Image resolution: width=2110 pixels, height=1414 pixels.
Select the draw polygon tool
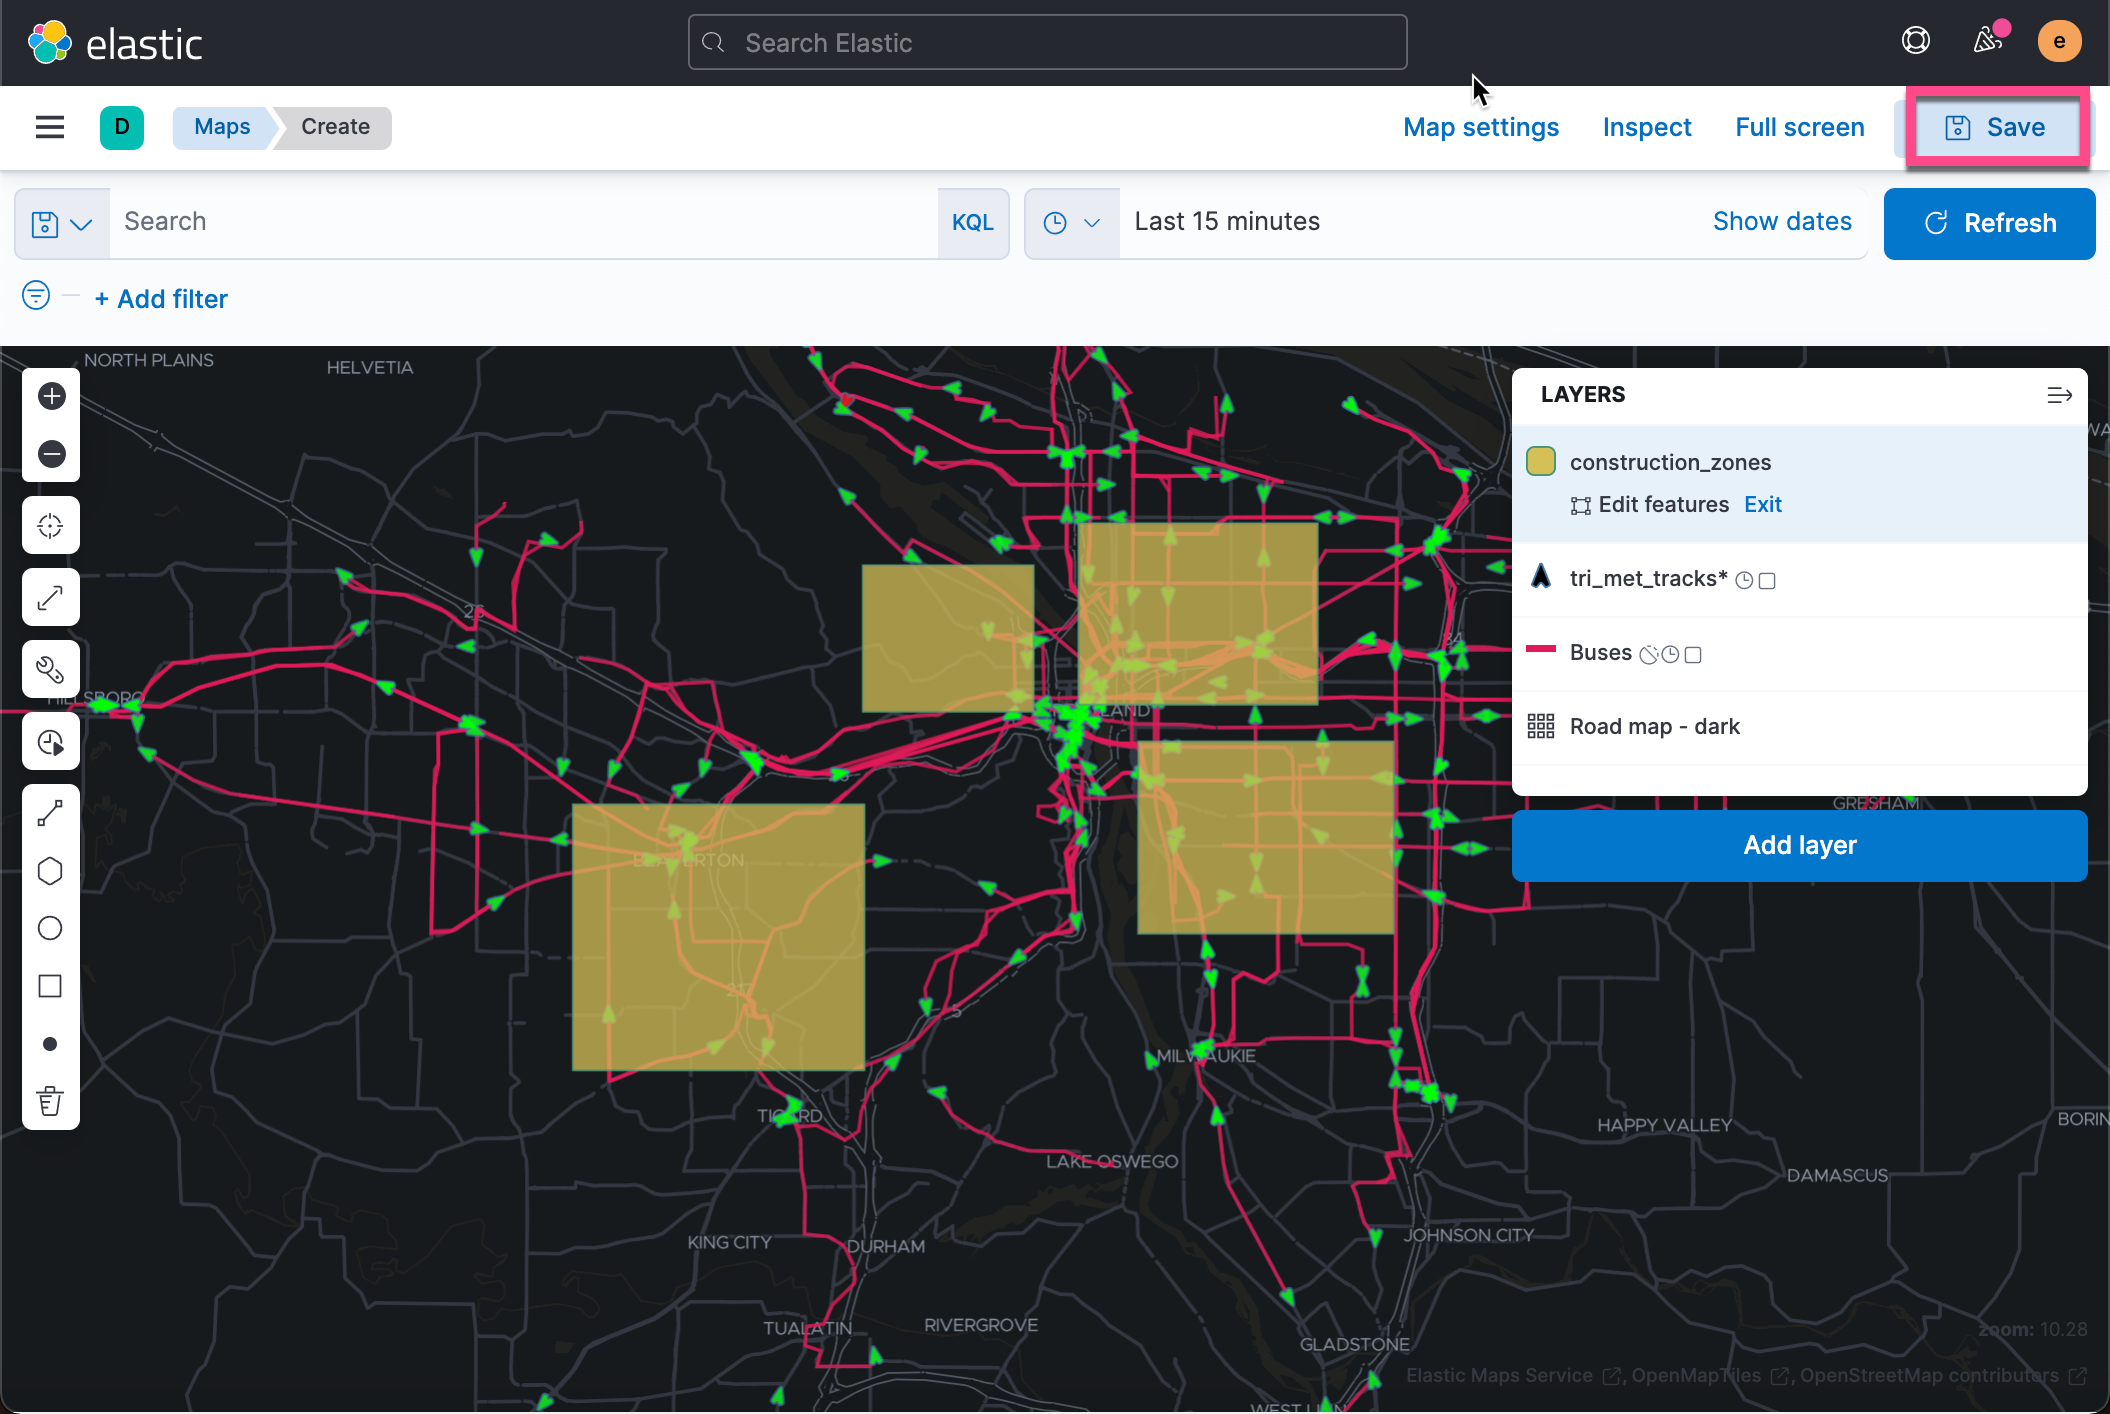tap(50, 870)
